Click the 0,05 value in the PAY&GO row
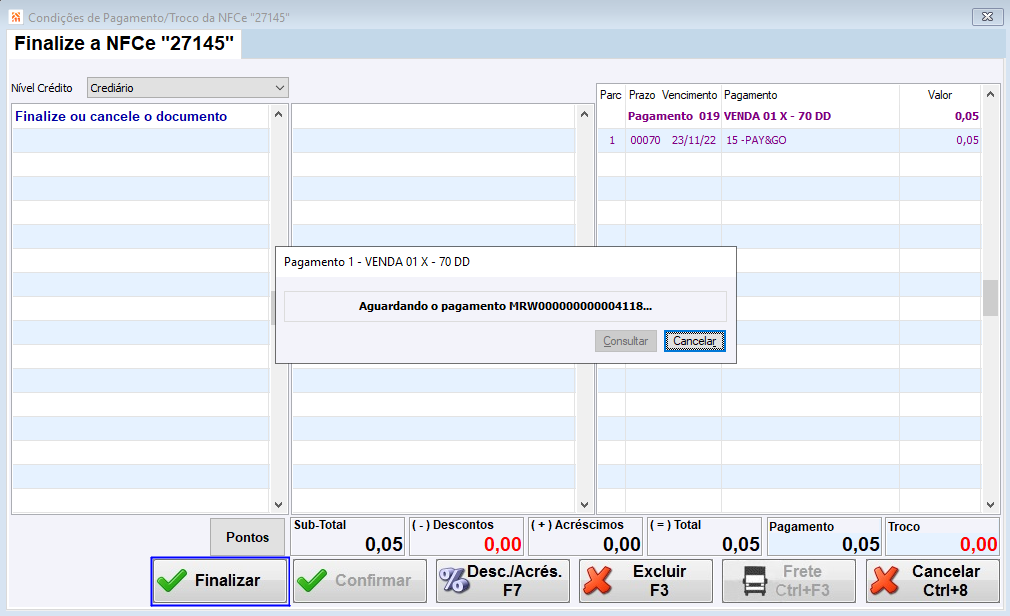Screen dimensions: 1010x616 (x=967, y=140)
